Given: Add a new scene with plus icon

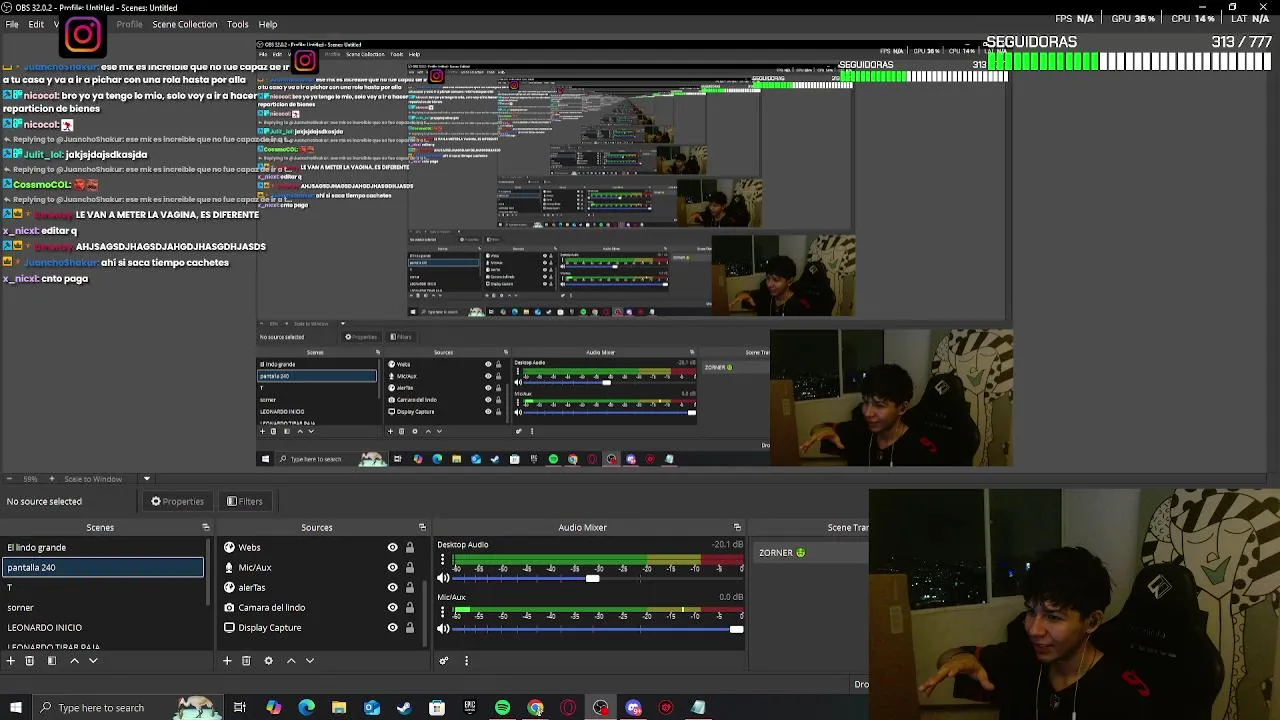Looking at the screenshot, I should (10, 661).
